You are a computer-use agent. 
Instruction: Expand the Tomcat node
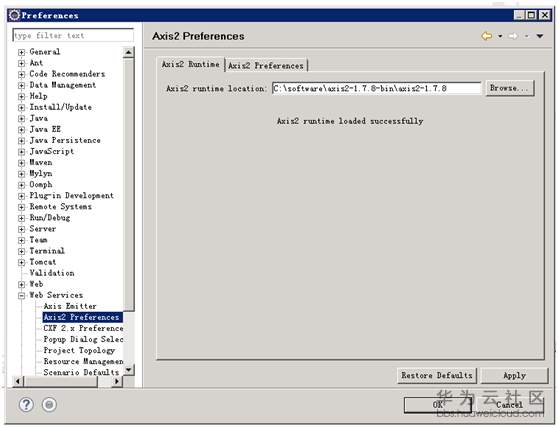tap(22, 263)
